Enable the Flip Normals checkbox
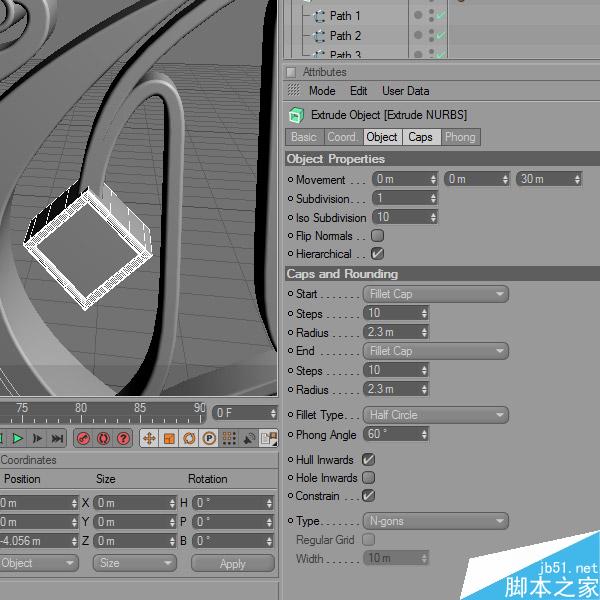600x600 pixels. pos(377,235)
